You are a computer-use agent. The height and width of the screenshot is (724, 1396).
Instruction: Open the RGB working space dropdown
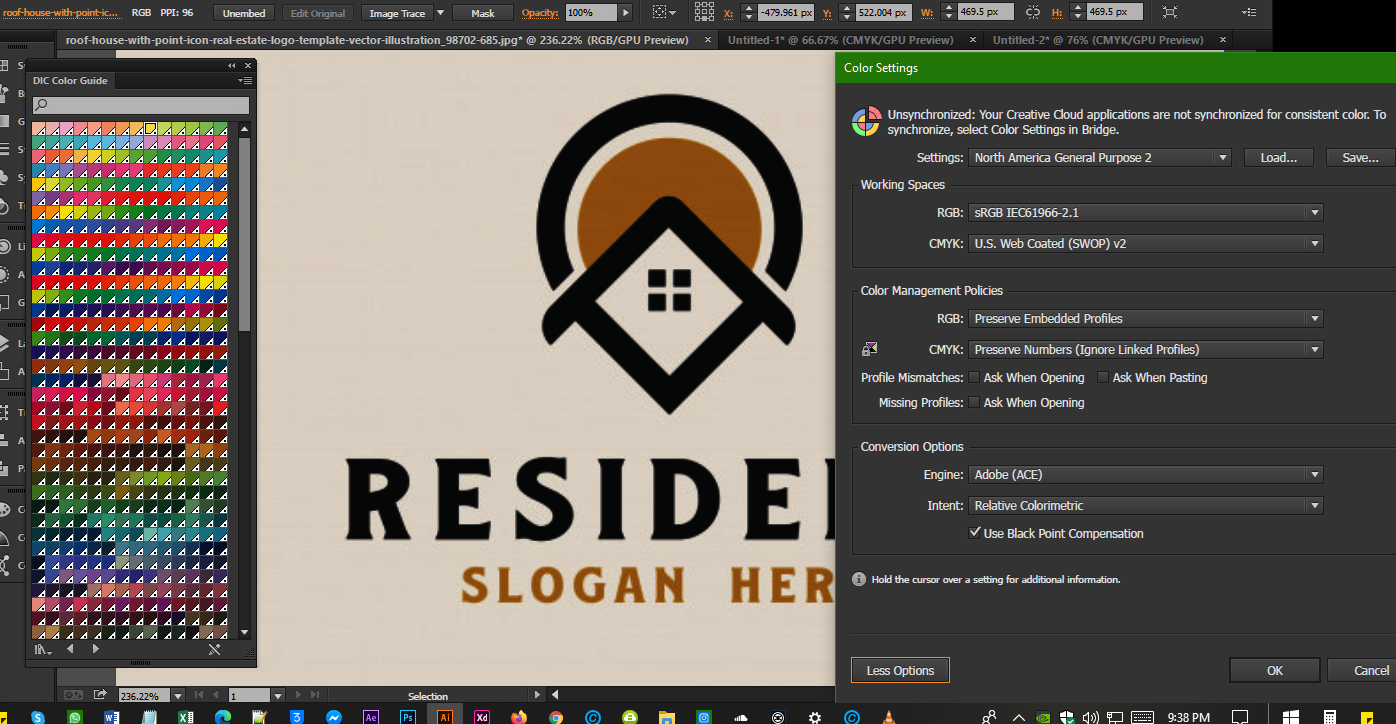tap(1146, 212)
